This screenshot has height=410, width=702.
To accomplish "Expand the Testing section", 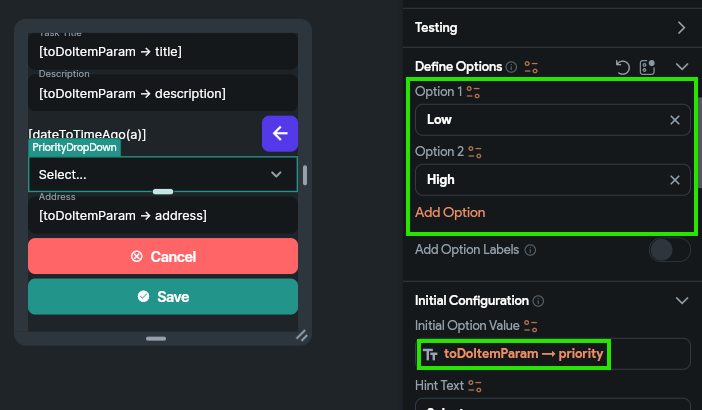I will [681, 28].
